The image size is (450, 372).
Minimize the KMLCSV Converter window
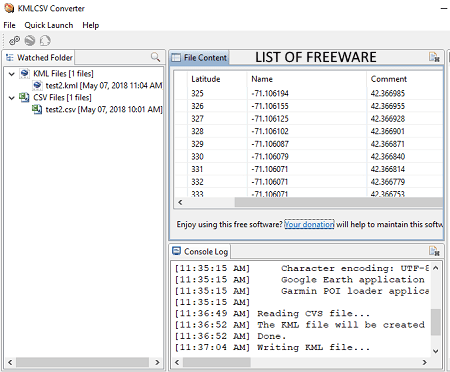pos(444,8)
